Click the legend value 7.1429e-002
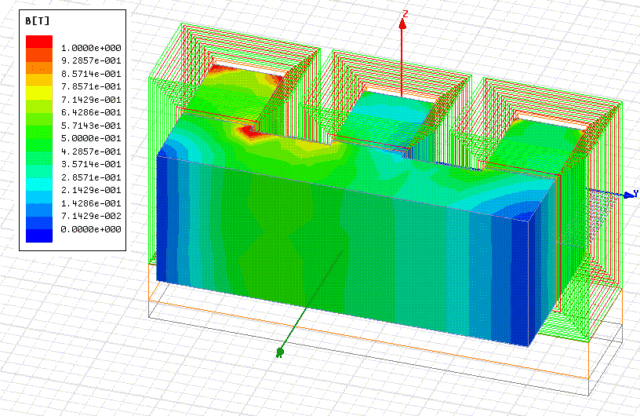Image resolution: width=640 pixels, height=416 pixels. tap(91, 216)
